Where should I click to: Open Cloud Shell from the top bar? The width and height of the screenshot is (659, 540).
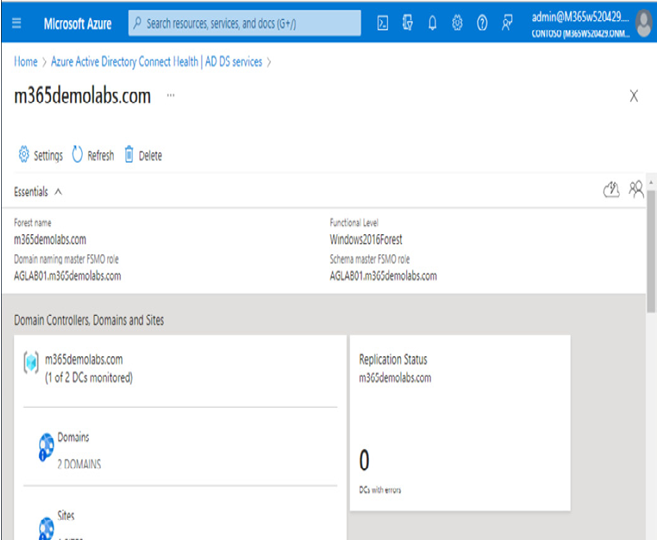[382, 23]
